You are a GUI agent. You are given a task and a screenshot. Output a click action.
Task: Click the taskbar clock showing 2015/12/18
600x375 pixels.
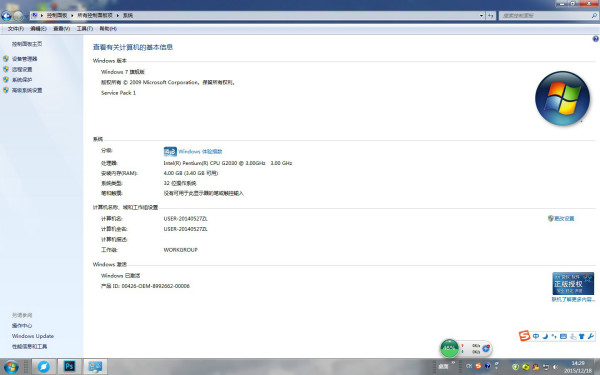point(578,367)
